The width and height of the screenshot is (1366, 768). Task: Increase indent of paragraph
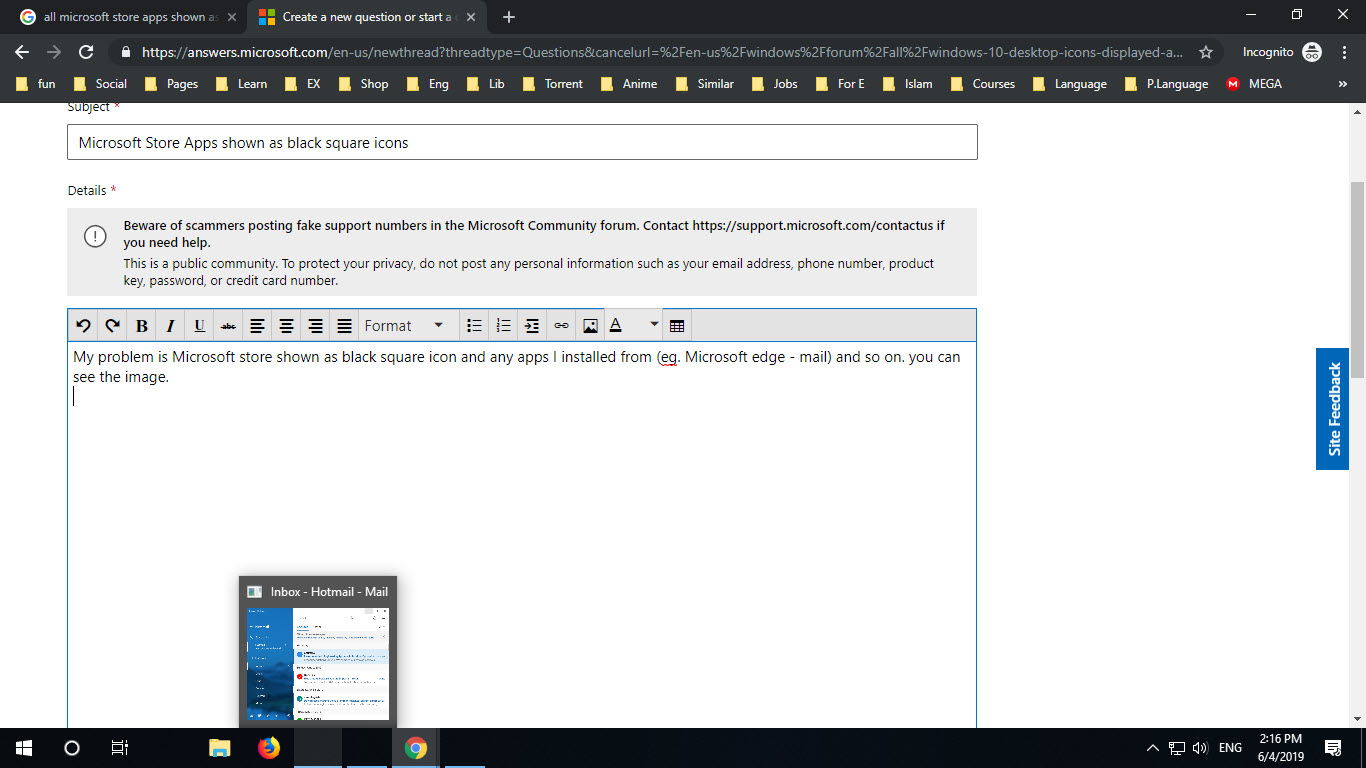coord(533,326)
